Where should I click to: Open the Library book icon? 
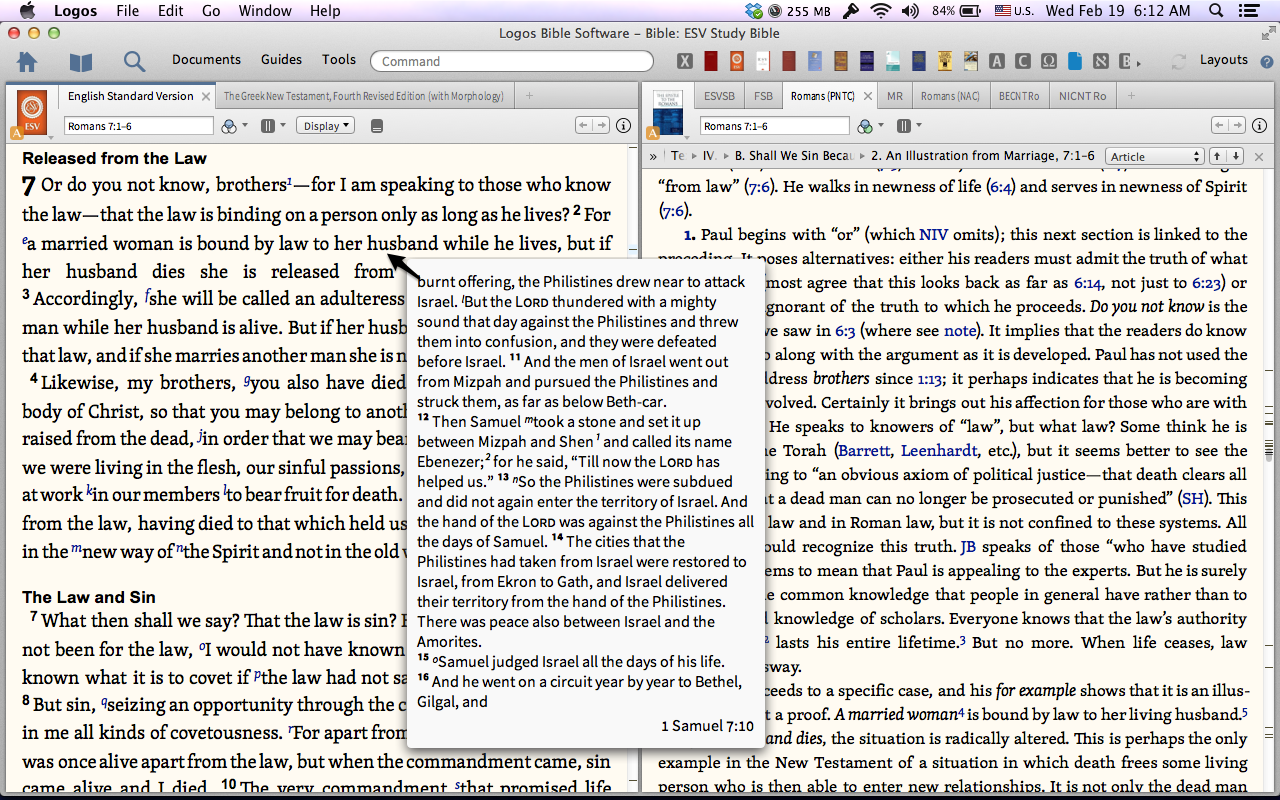pos(81,62)
